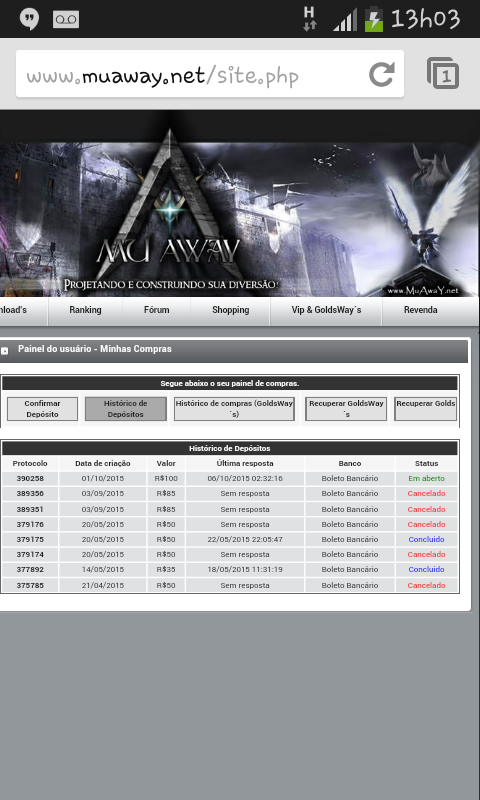Click the 13h03 clock in status bar
The image size is (480, 800).
pyautogui.click(x=426, y=19)
